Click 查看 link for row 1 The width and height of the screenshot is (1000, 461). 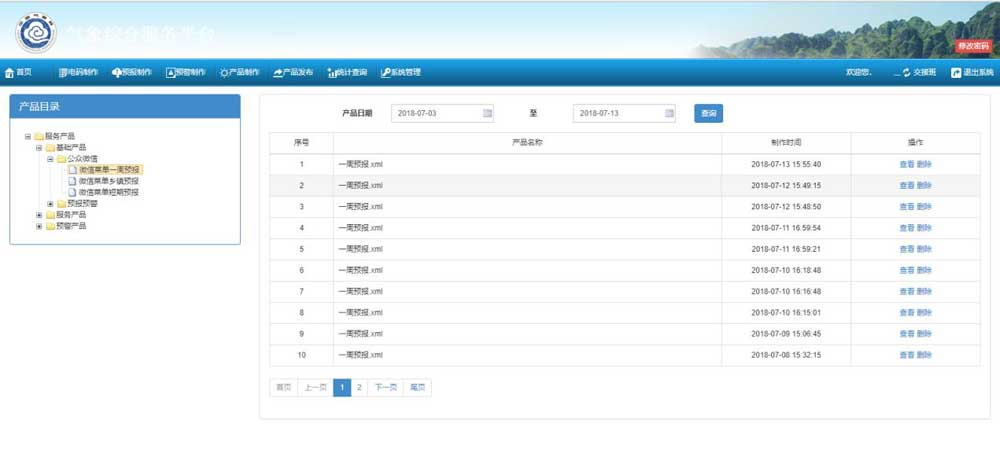pyautogui.click(x=906, y=164)
